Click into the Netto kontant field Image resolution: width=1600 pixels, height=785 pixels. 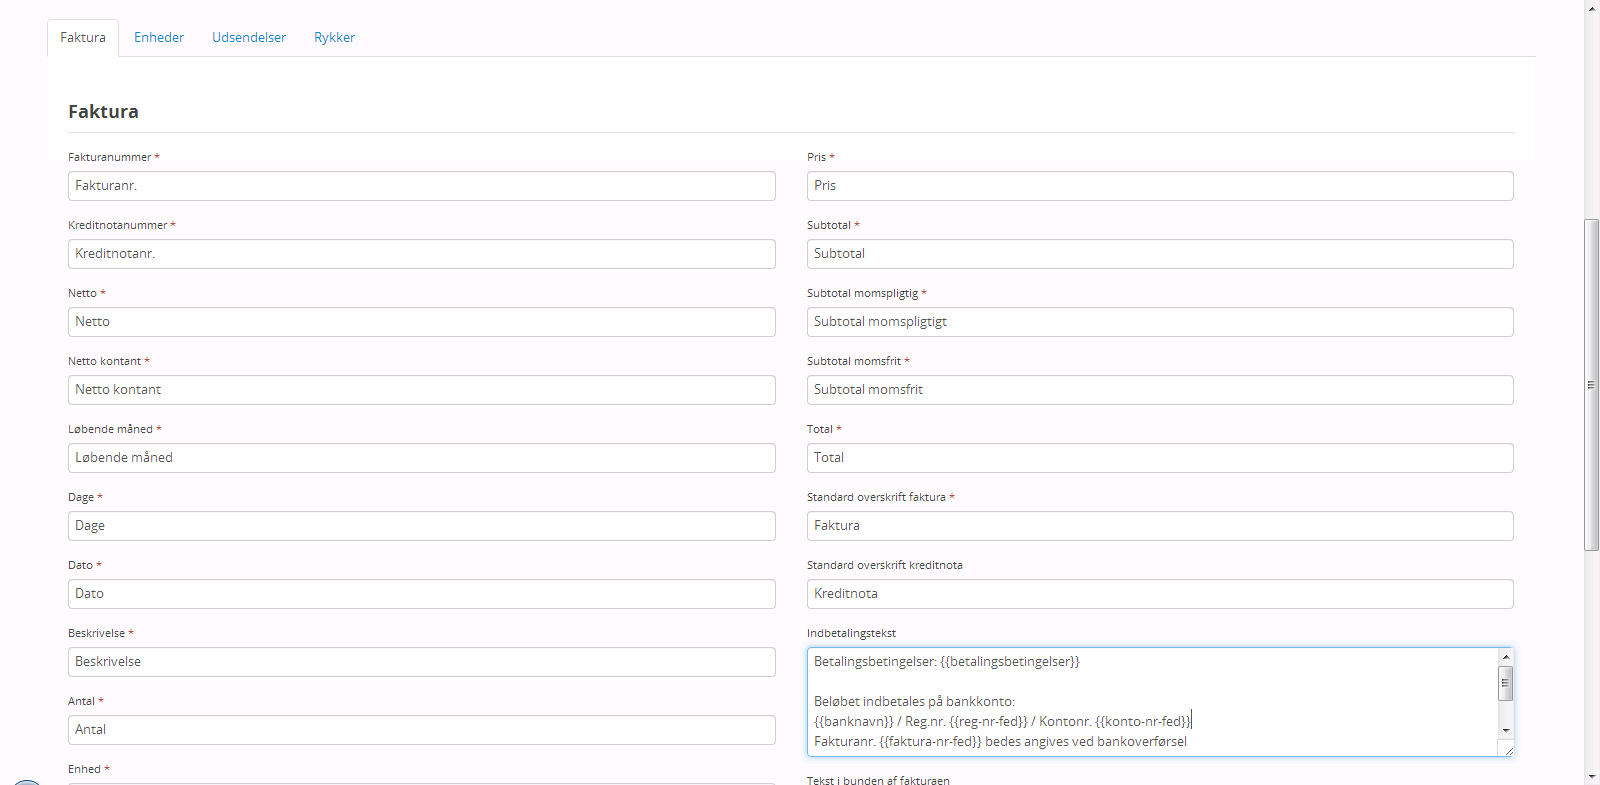(421, 390)
